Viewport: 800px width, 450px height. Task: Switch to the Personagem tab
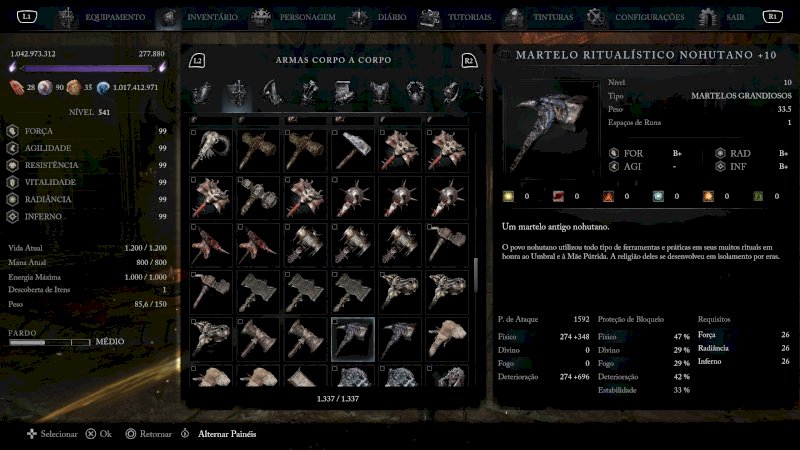tap(307, 17)
